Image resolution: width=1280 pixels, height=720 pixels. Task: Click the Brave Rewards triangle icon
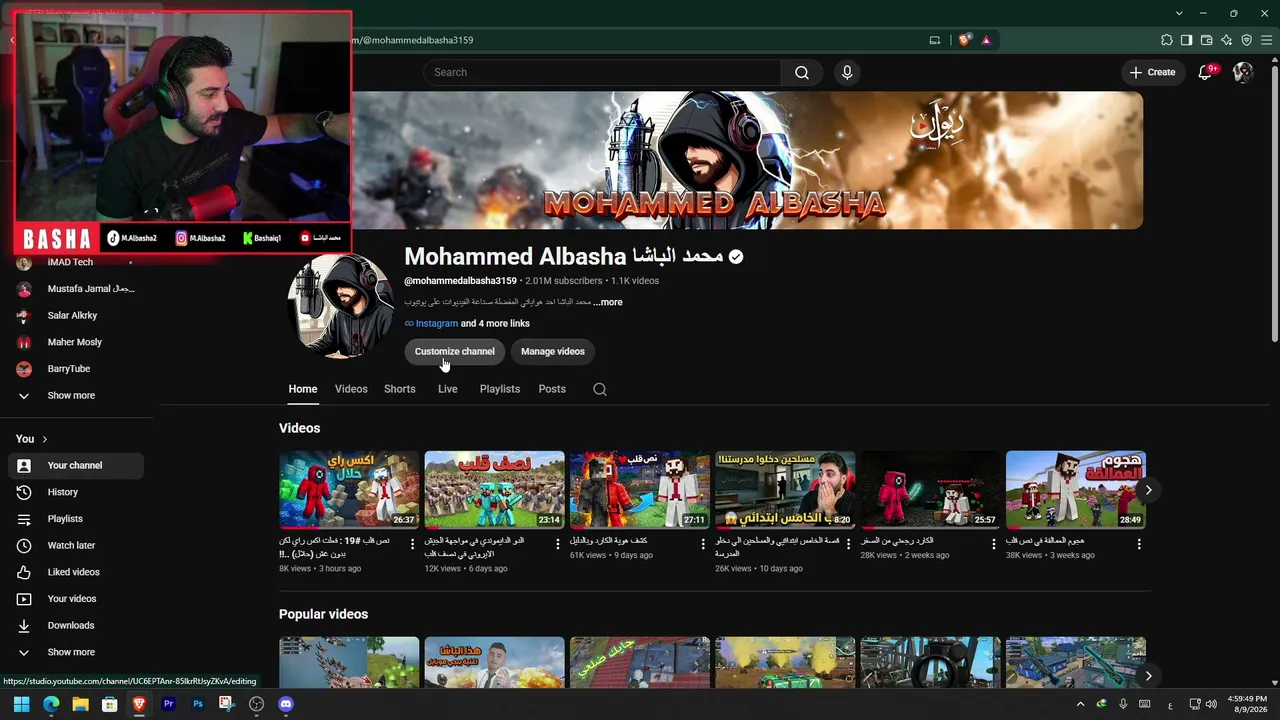click(986, 40)
